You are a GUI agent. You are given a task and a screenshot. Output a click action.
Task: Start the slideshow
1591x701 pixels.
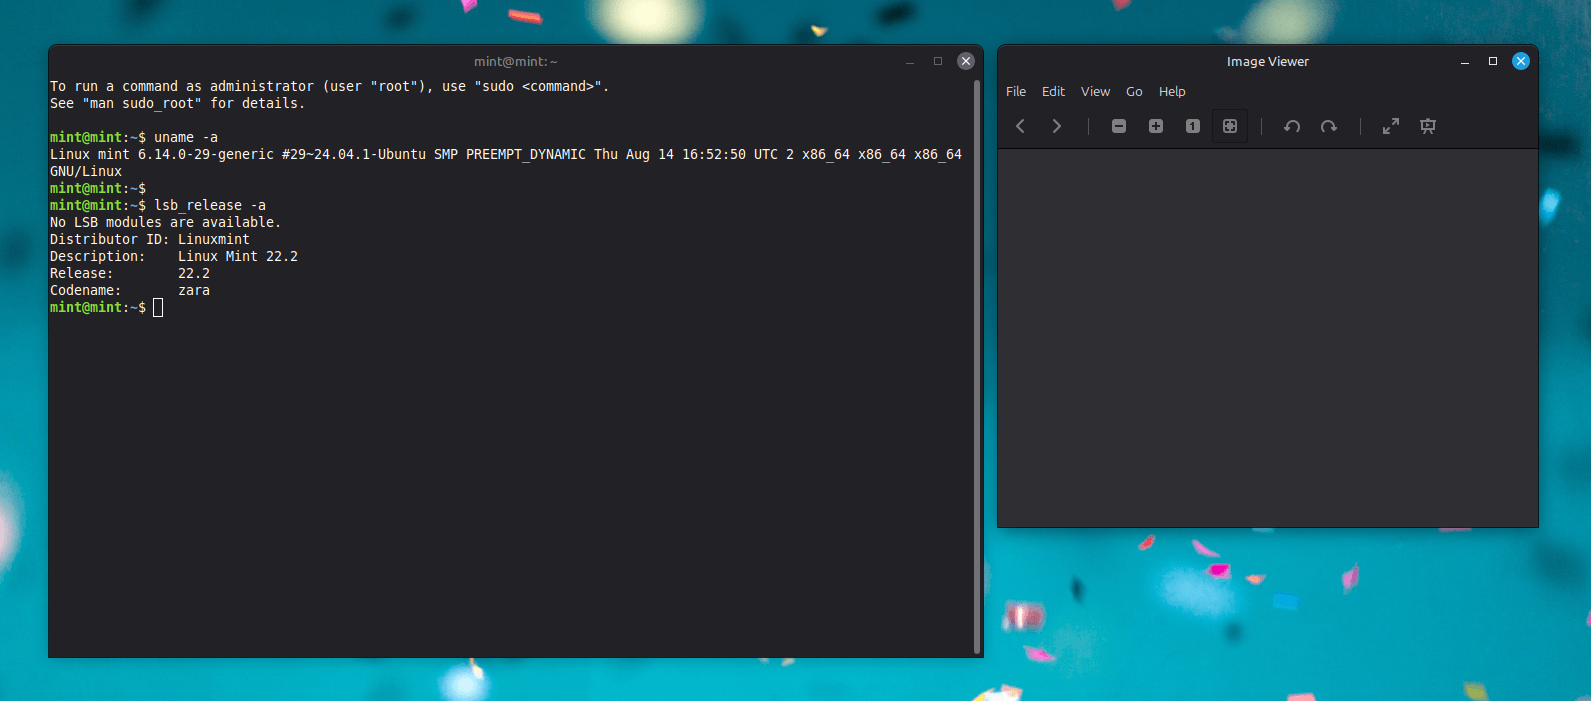(1428, 126)
